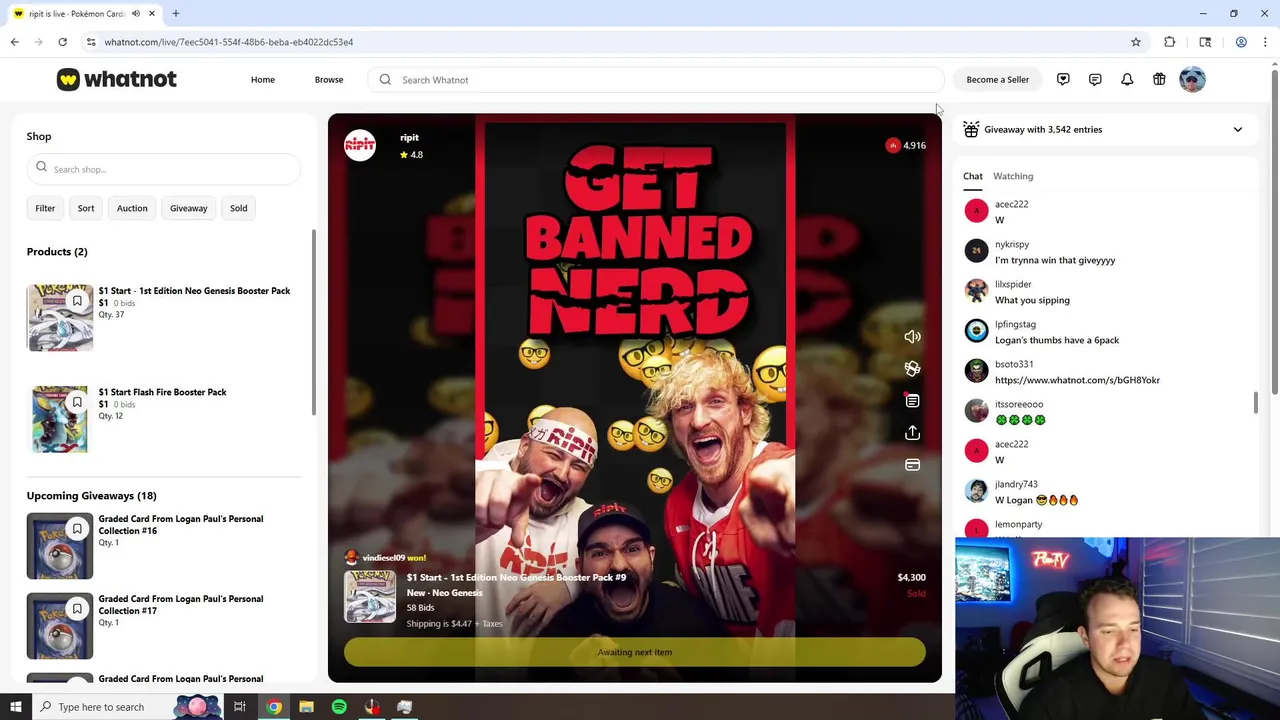
Task: Open Browse in the top navigation
Action: [329, 80]
